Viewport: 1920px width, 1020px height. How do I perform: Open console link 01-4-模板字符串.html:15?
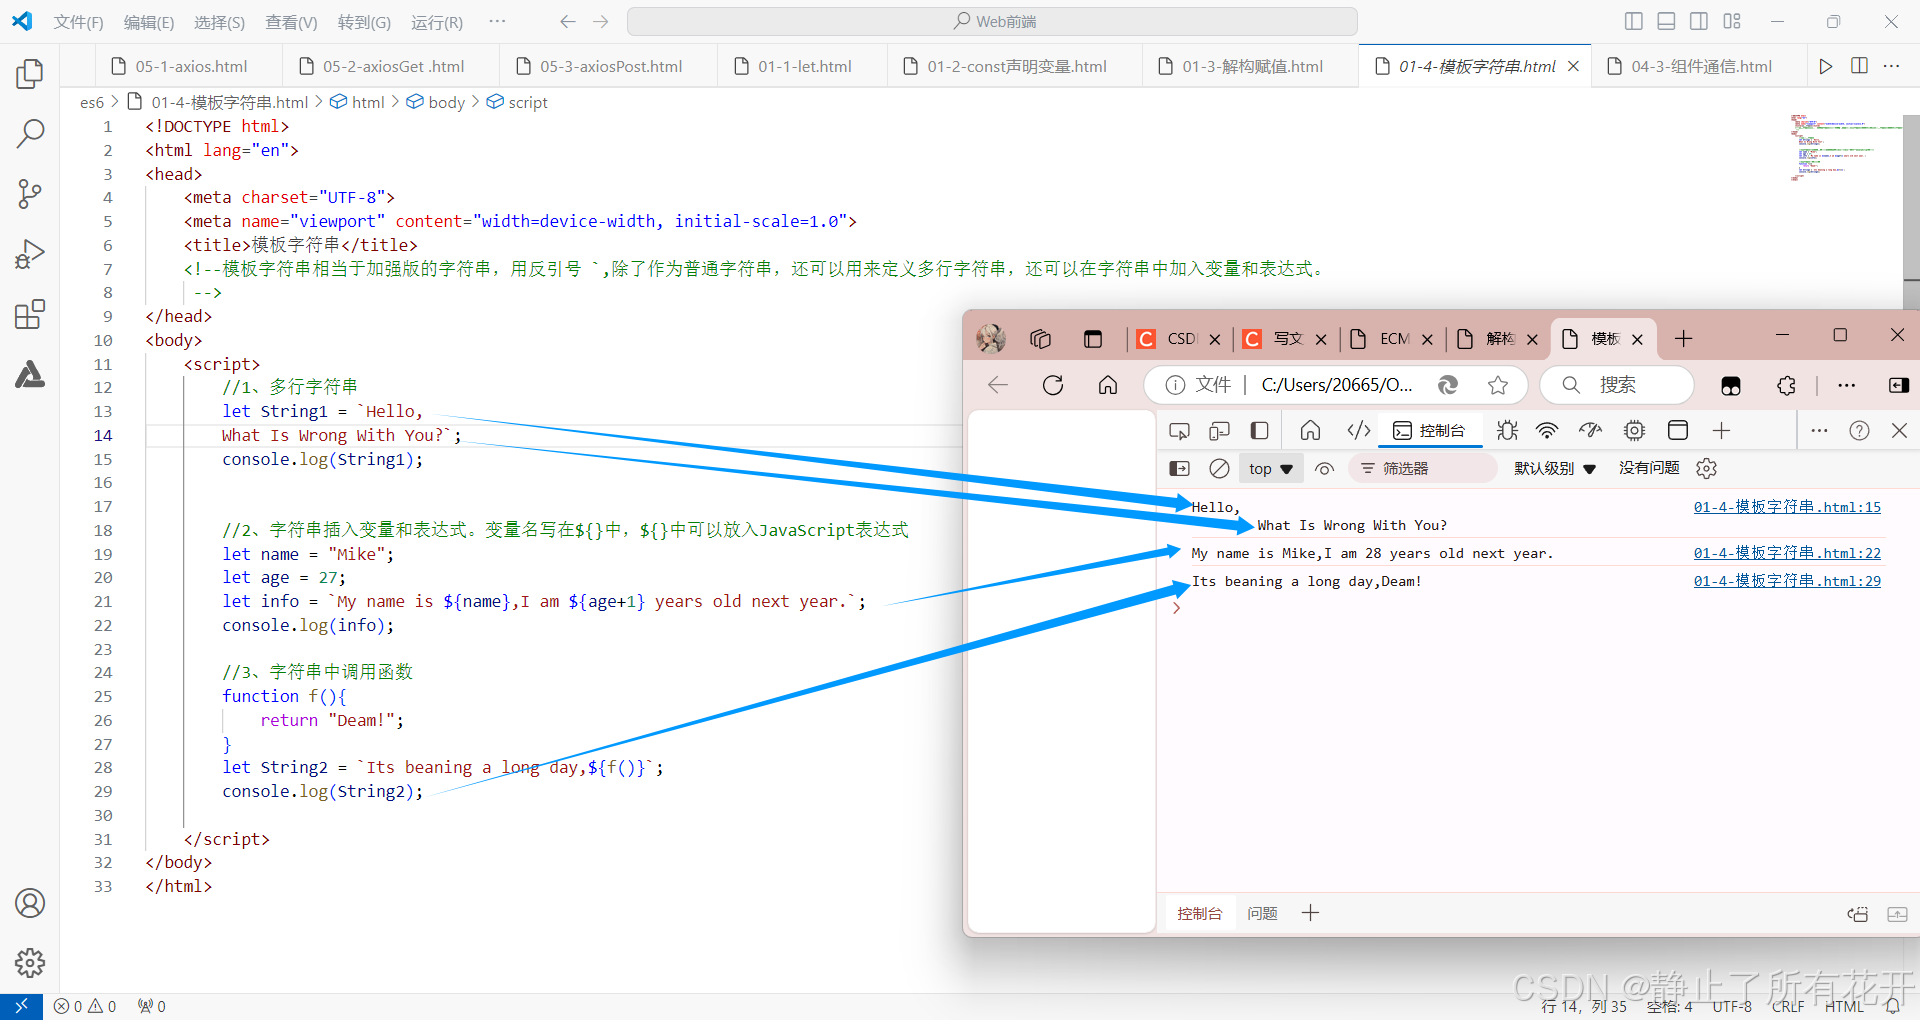1787,507
